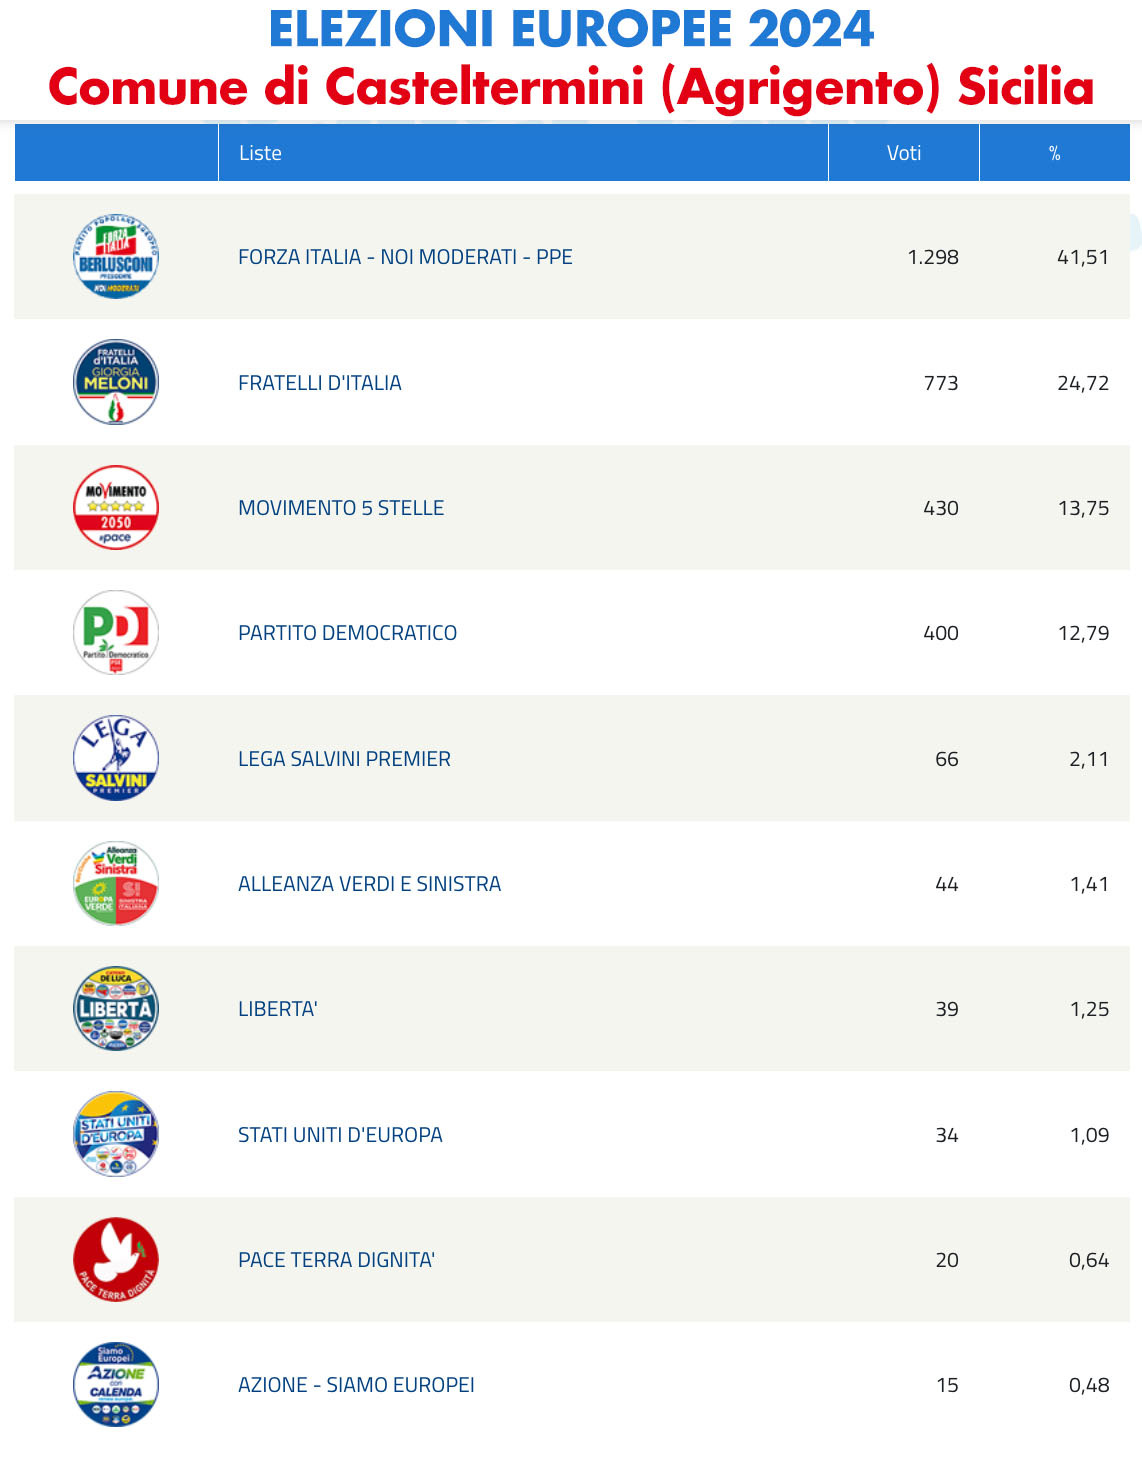Open the AZIONE - SIAMO EUROPEI link
Screen dimensions: 1142x1474
click(x=356, y=1385)
